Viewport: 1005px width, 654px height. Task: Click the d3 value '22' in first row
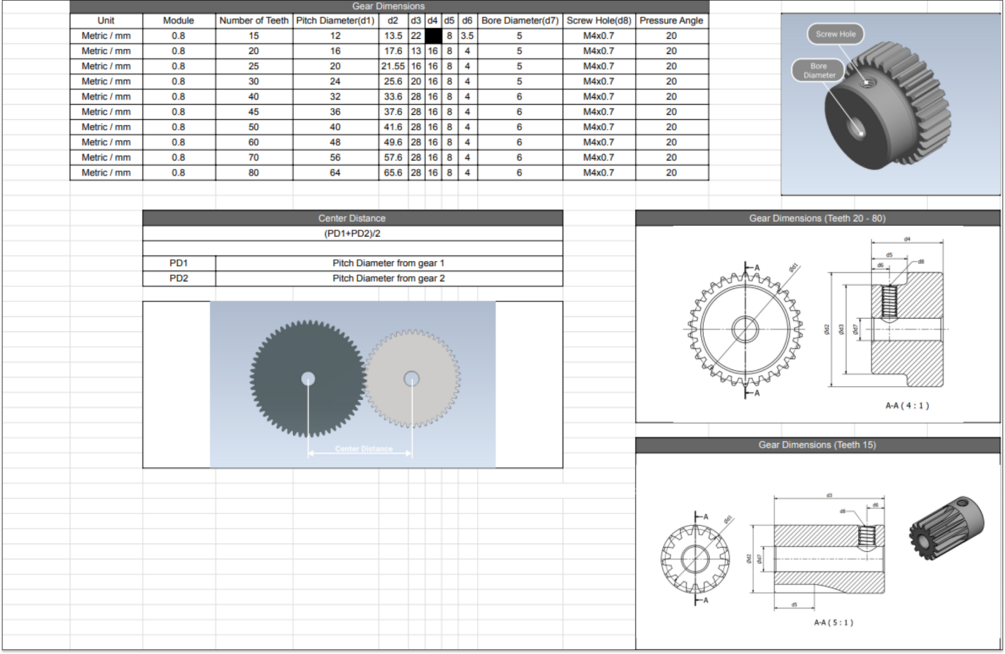416,36
